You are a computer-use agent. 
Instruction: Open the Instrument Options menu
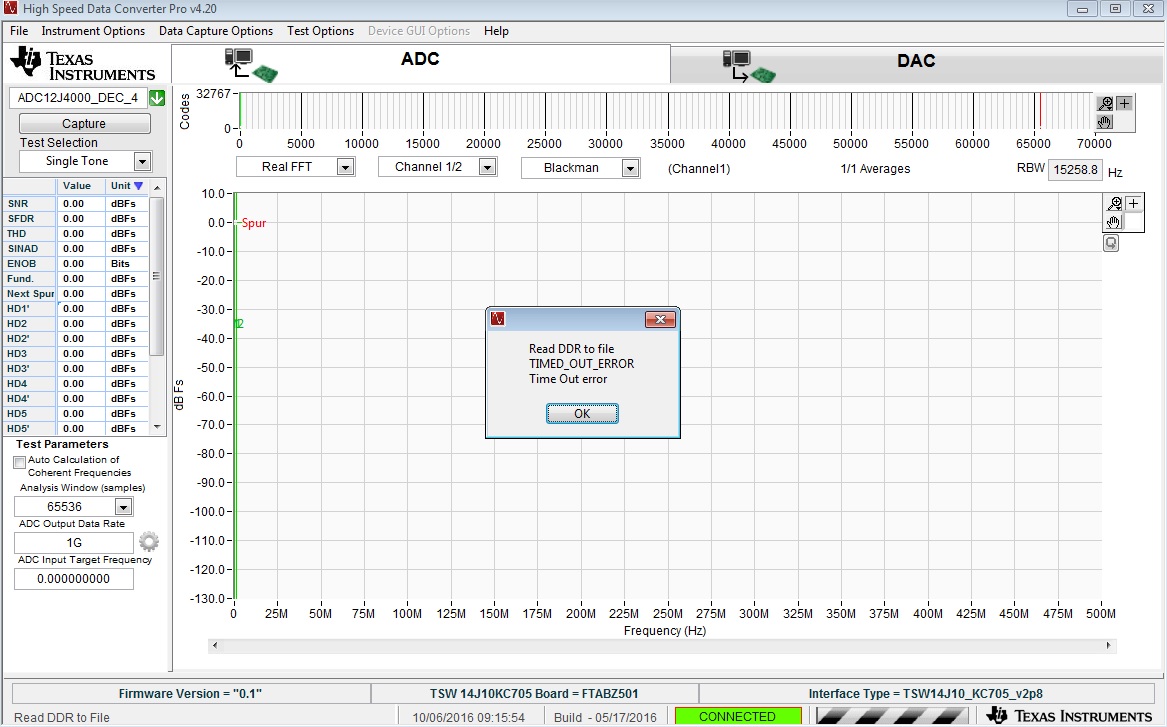pos(93,31)
